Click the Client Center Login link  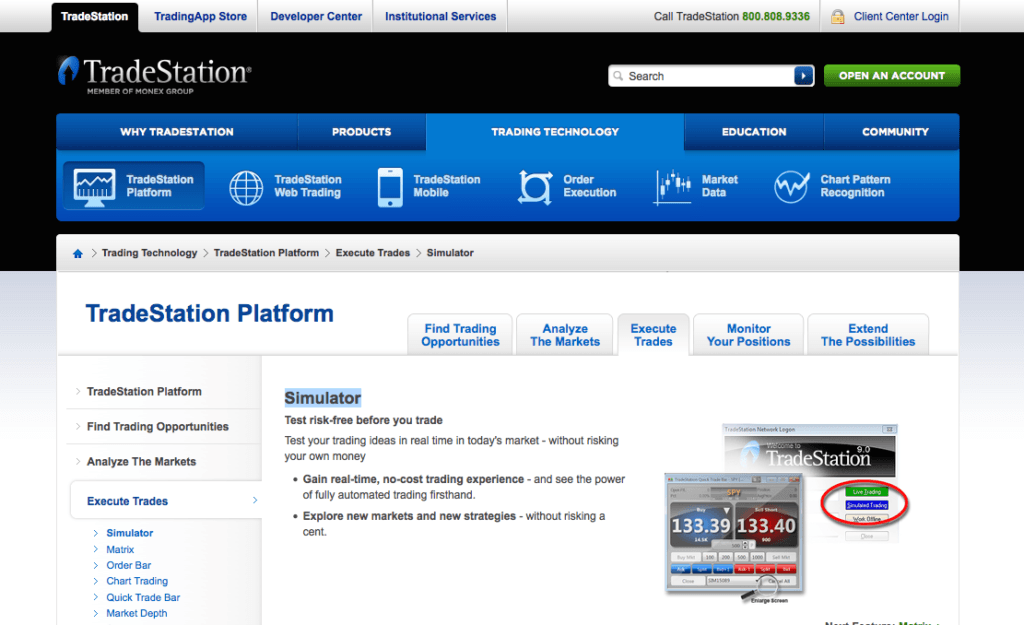pos(901,16)
